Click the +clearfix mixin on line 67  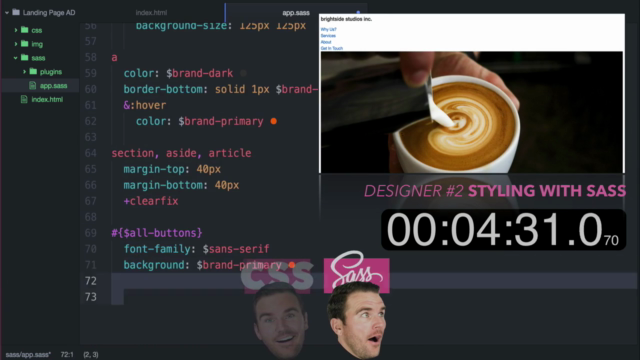click(x=151, y=201)
